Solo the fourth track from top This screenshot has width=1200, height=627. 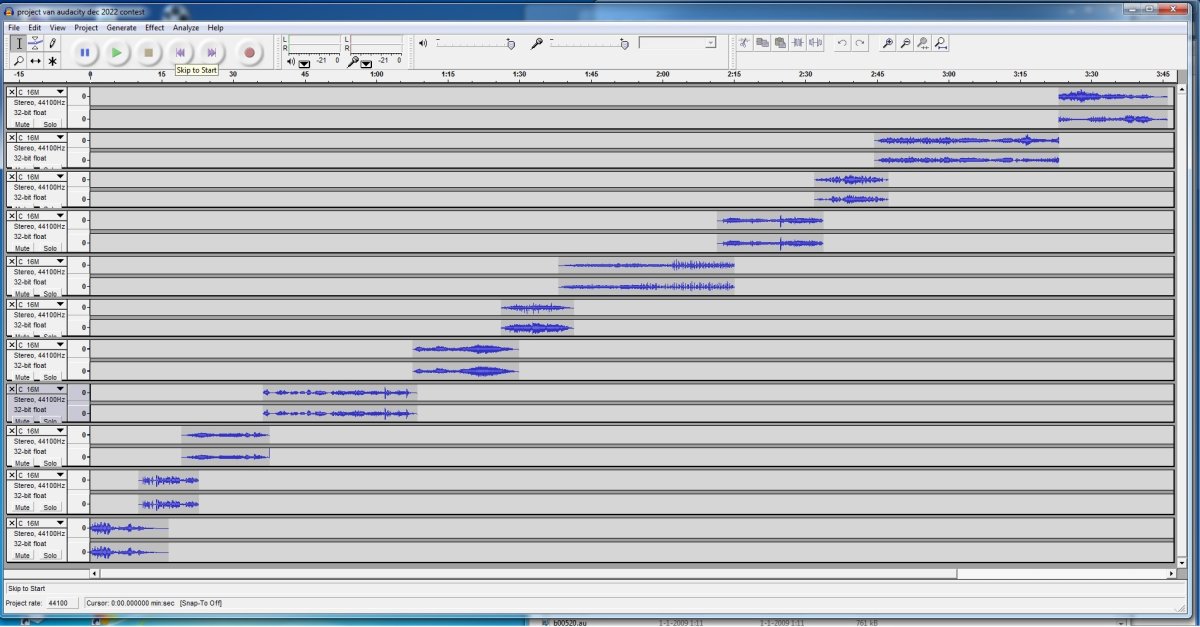pyautogui.click(x=50, y=248)
